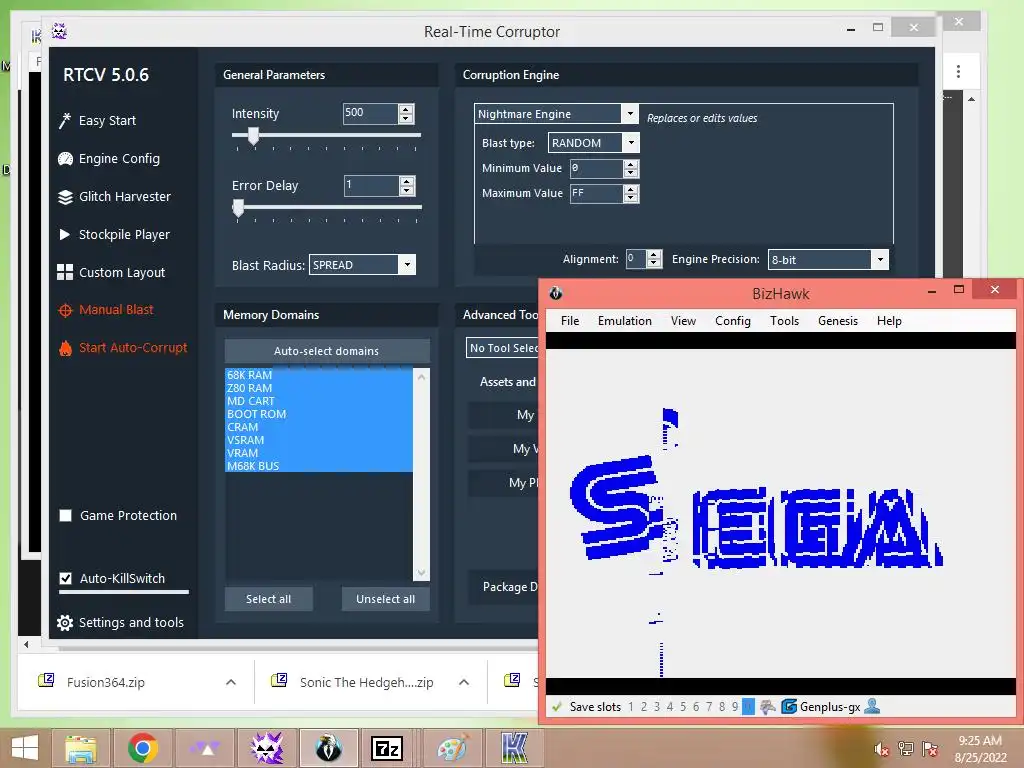Click Error Delay spinner arrows

(406, 186)
